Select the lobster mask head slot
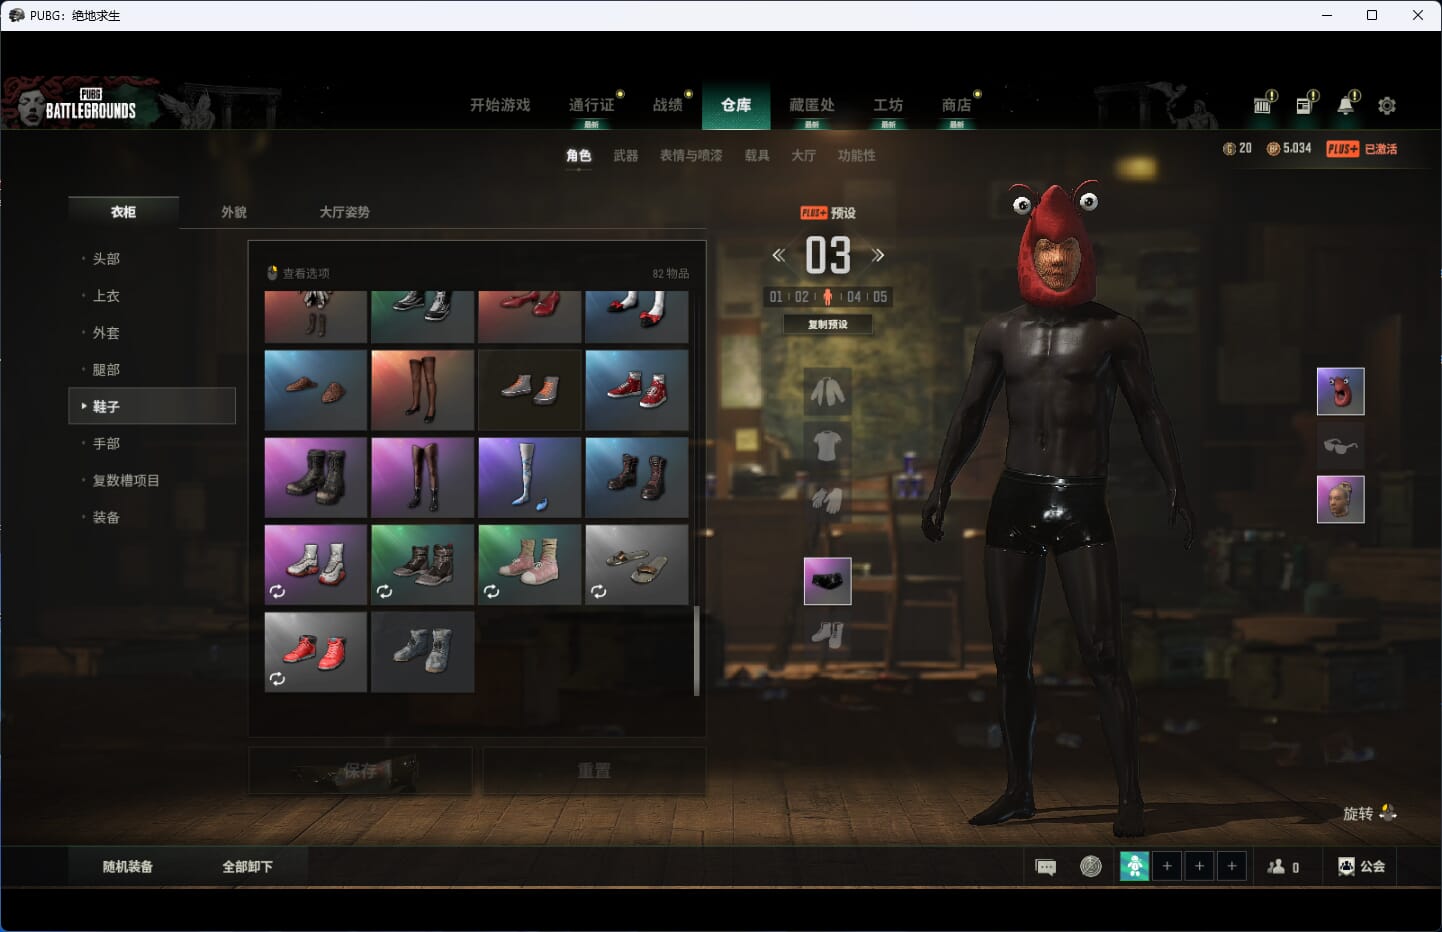This screenshot has width=1442, height=932. coord(1340,391)
